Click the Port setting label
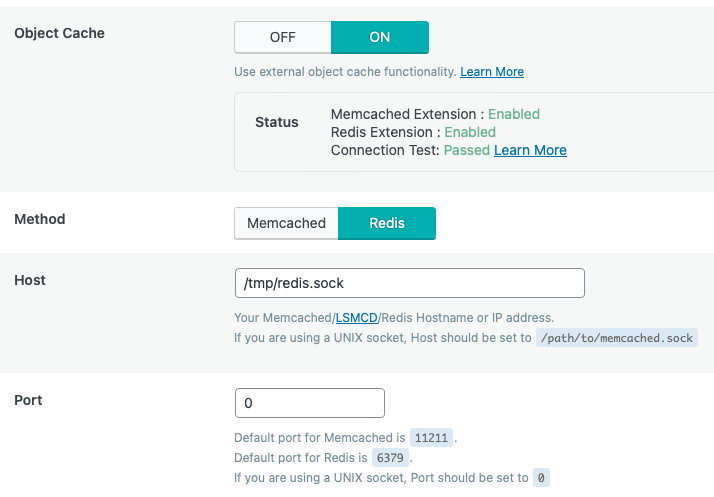714x497 pixels. [x=28, y=400]
